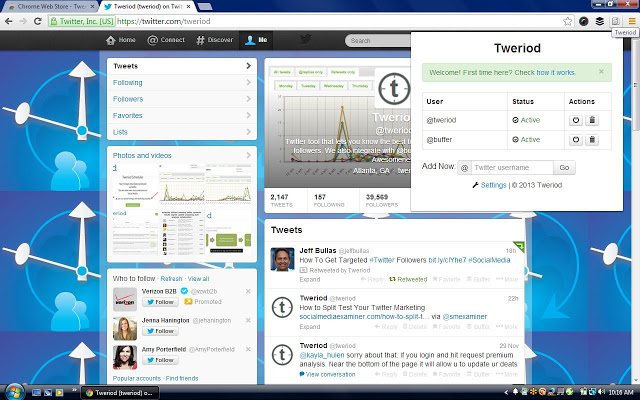Click the Go button to add user

(x=565, y=168)
